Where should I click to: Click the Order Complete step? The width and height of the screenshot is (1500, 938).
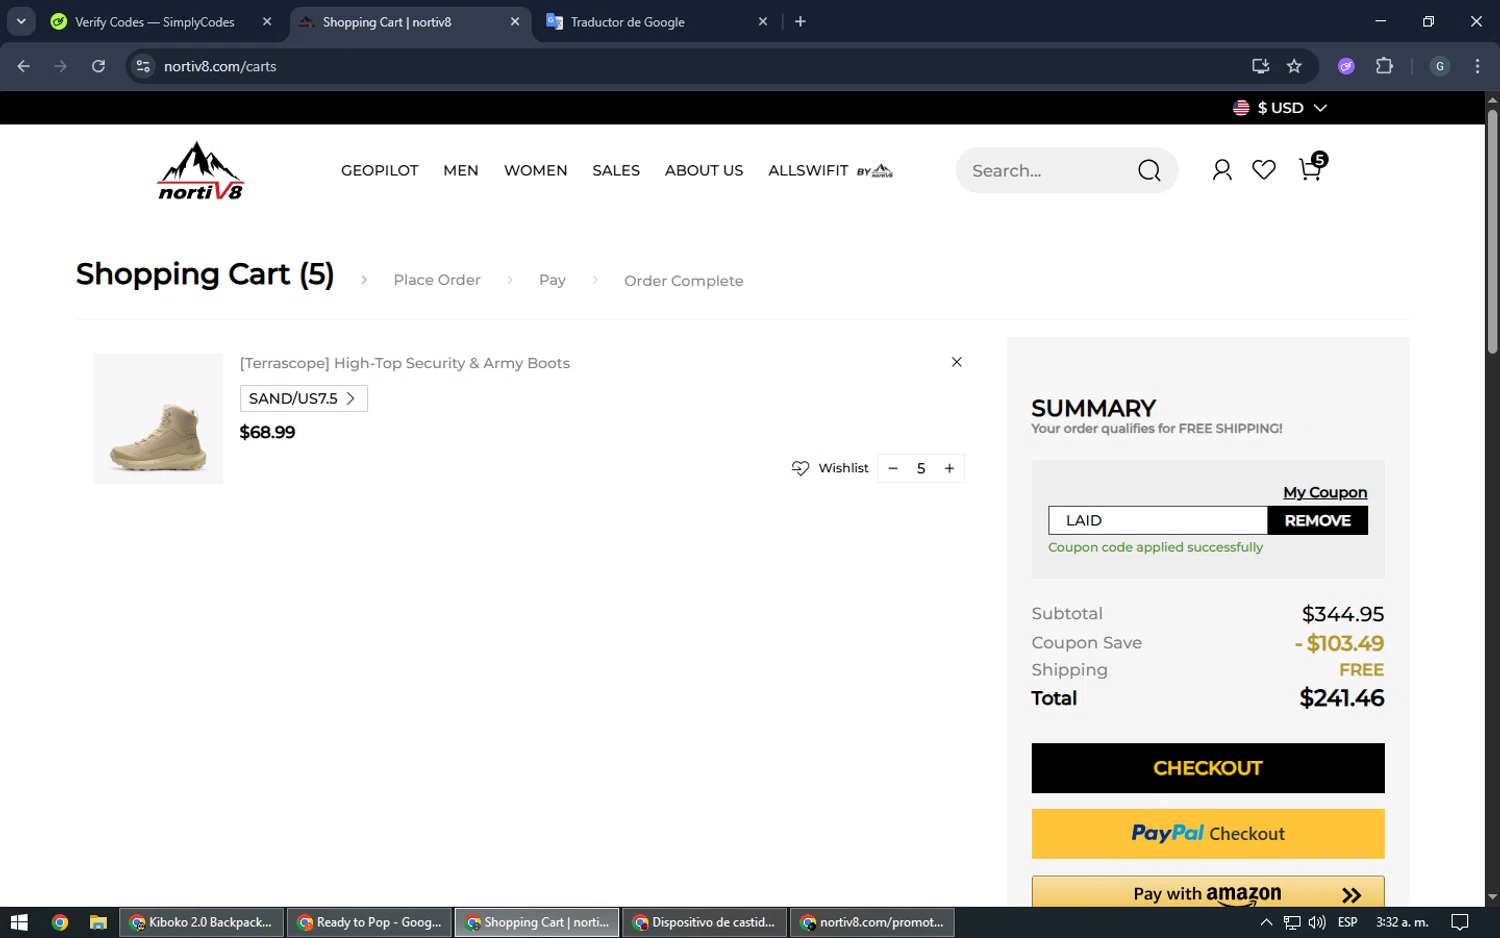[683, 281]
